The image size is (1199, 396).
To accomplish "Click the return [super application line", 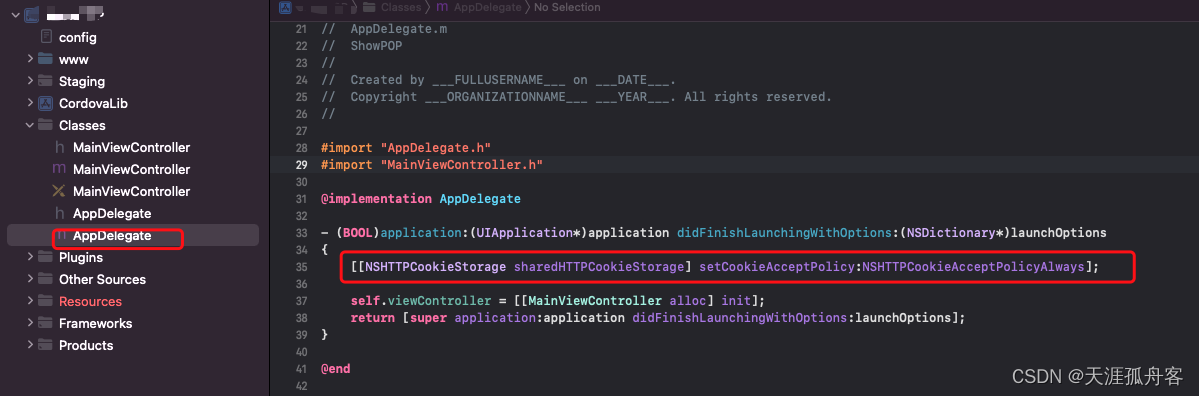I will 658,317.
